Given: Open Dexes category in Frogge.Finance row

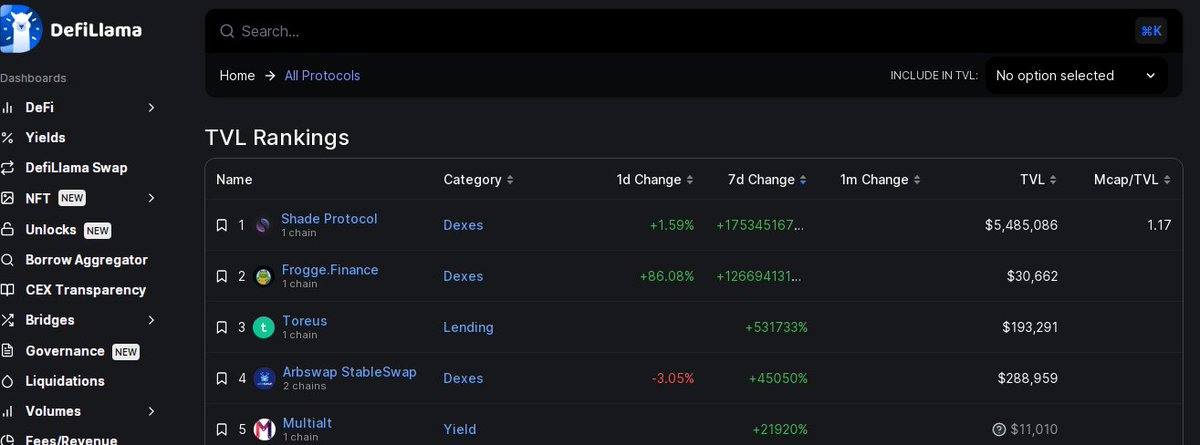Looking at the screenshot, I should coord(463,277).
